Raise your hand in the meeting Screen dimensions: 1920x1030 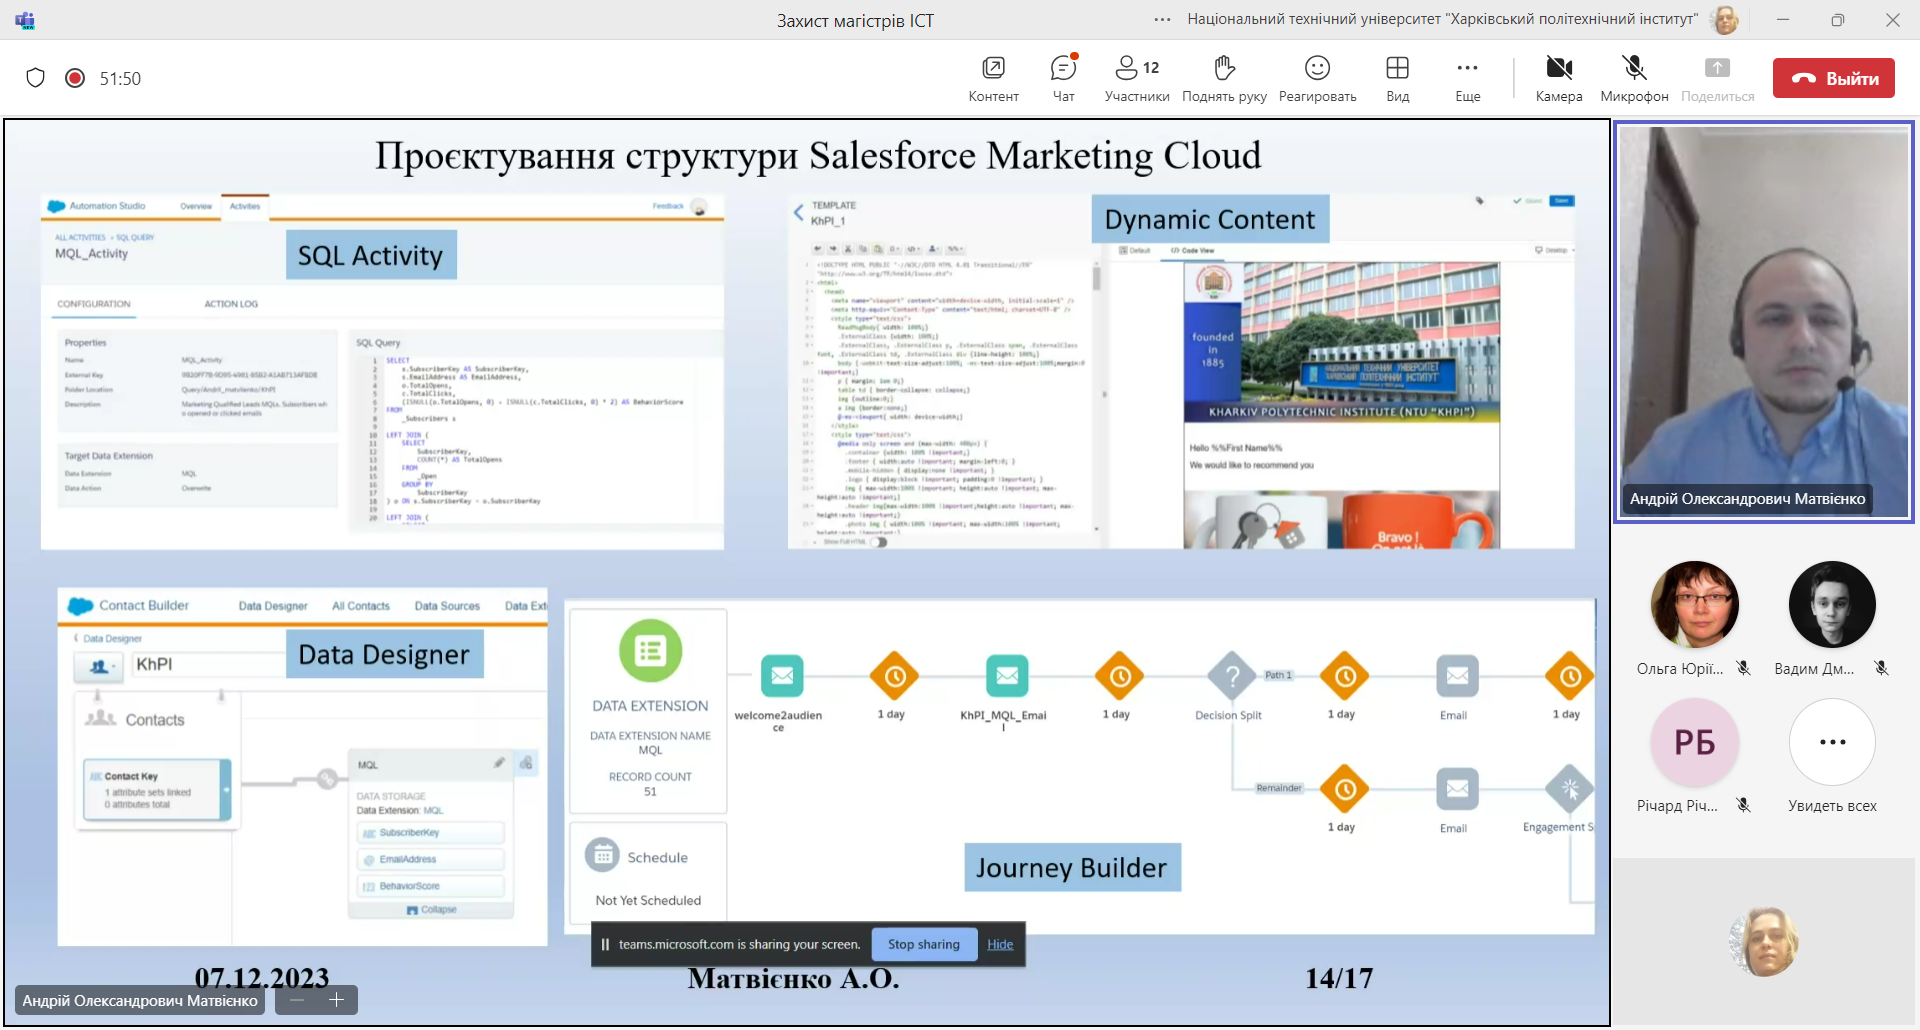tap(1224, 78)
